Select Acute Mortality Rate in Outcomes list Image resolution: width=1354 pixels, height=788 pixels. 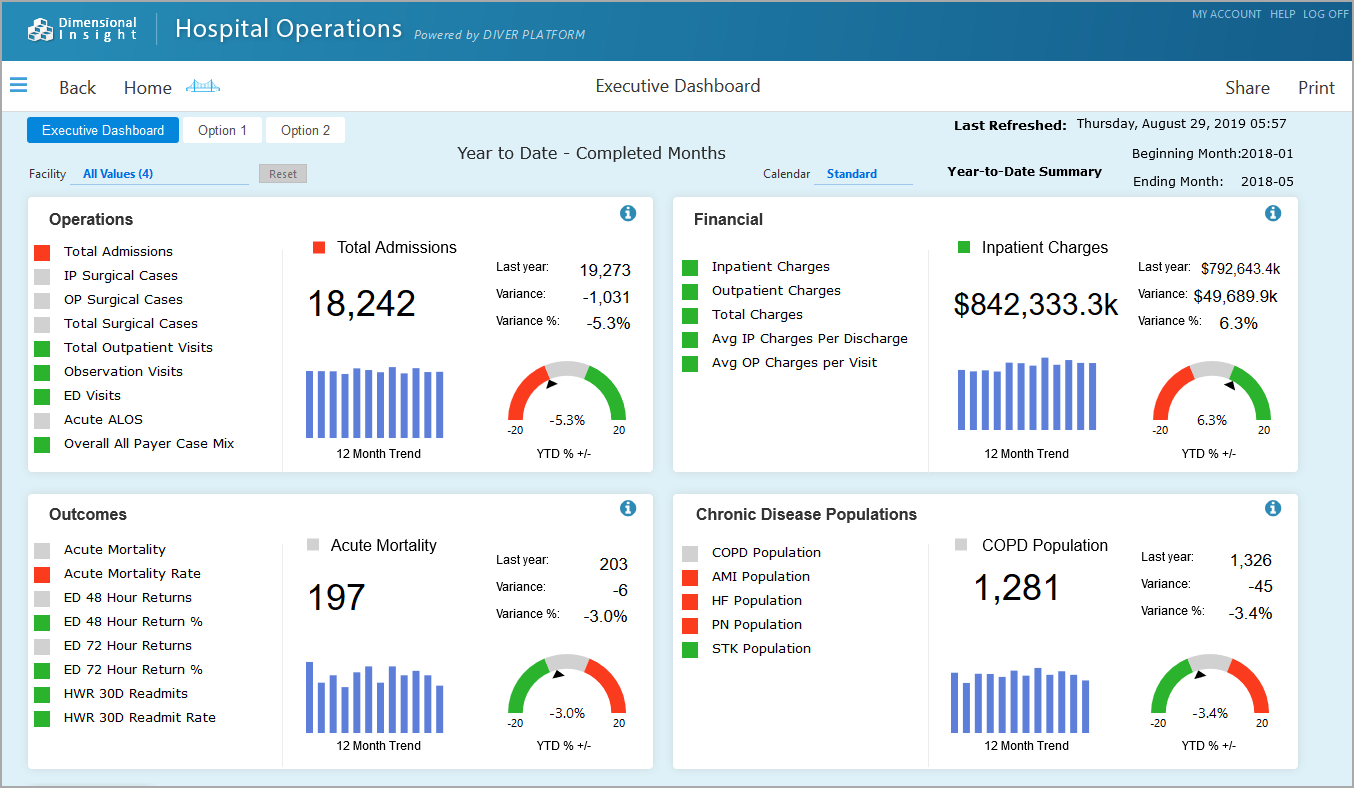tap(132, 574)
